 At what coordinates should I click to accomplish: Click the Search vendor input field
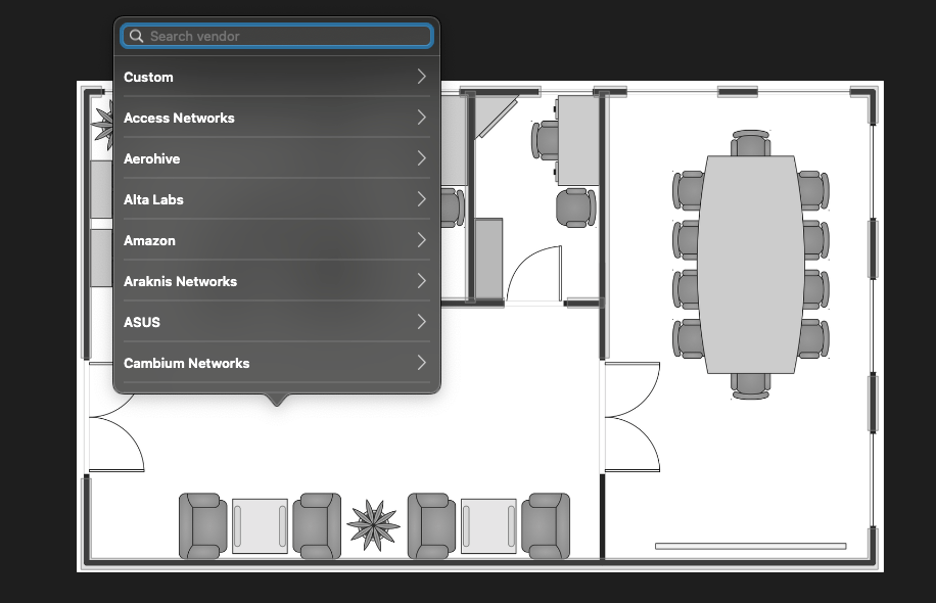click(x=276, y=36)
